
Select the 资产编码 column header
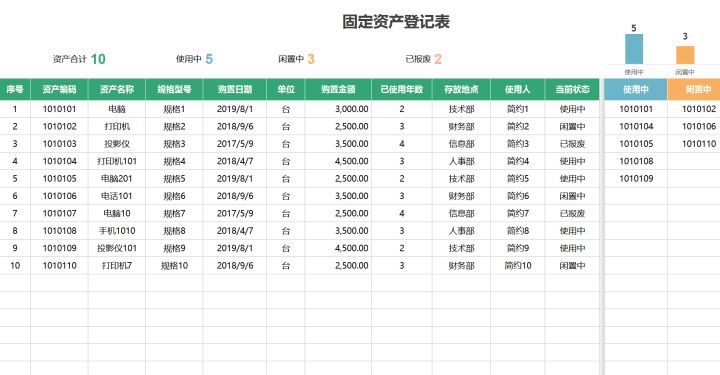pos(59,90)
